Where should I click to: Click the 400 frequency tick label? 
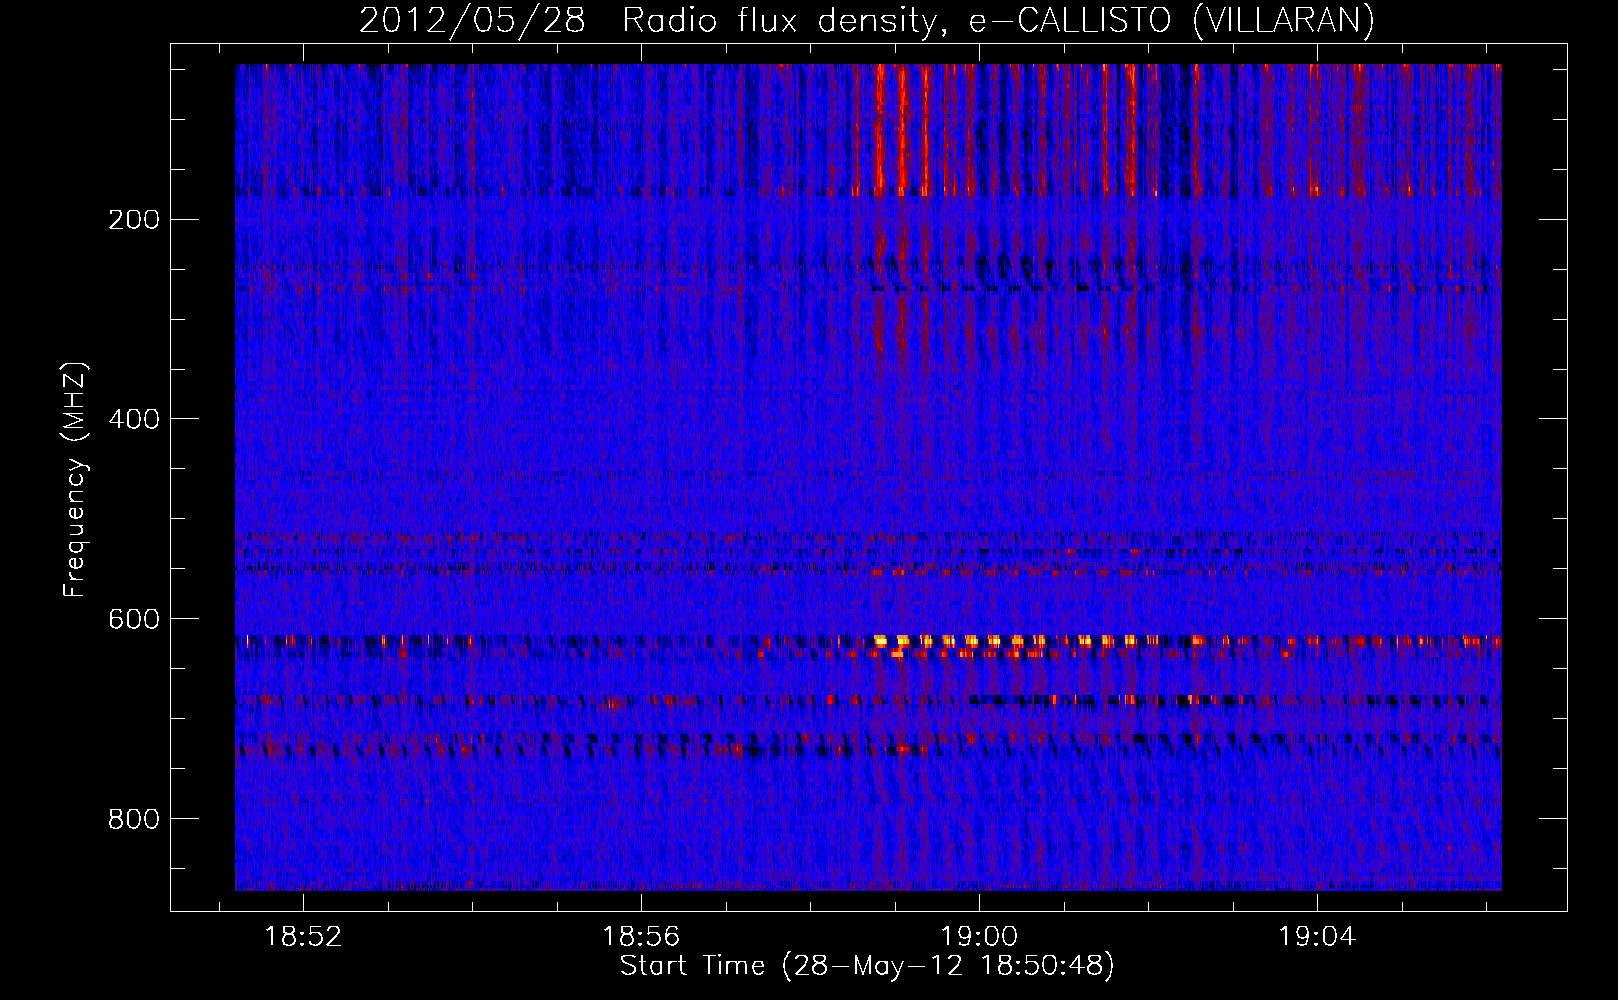(x=133, y=419)
